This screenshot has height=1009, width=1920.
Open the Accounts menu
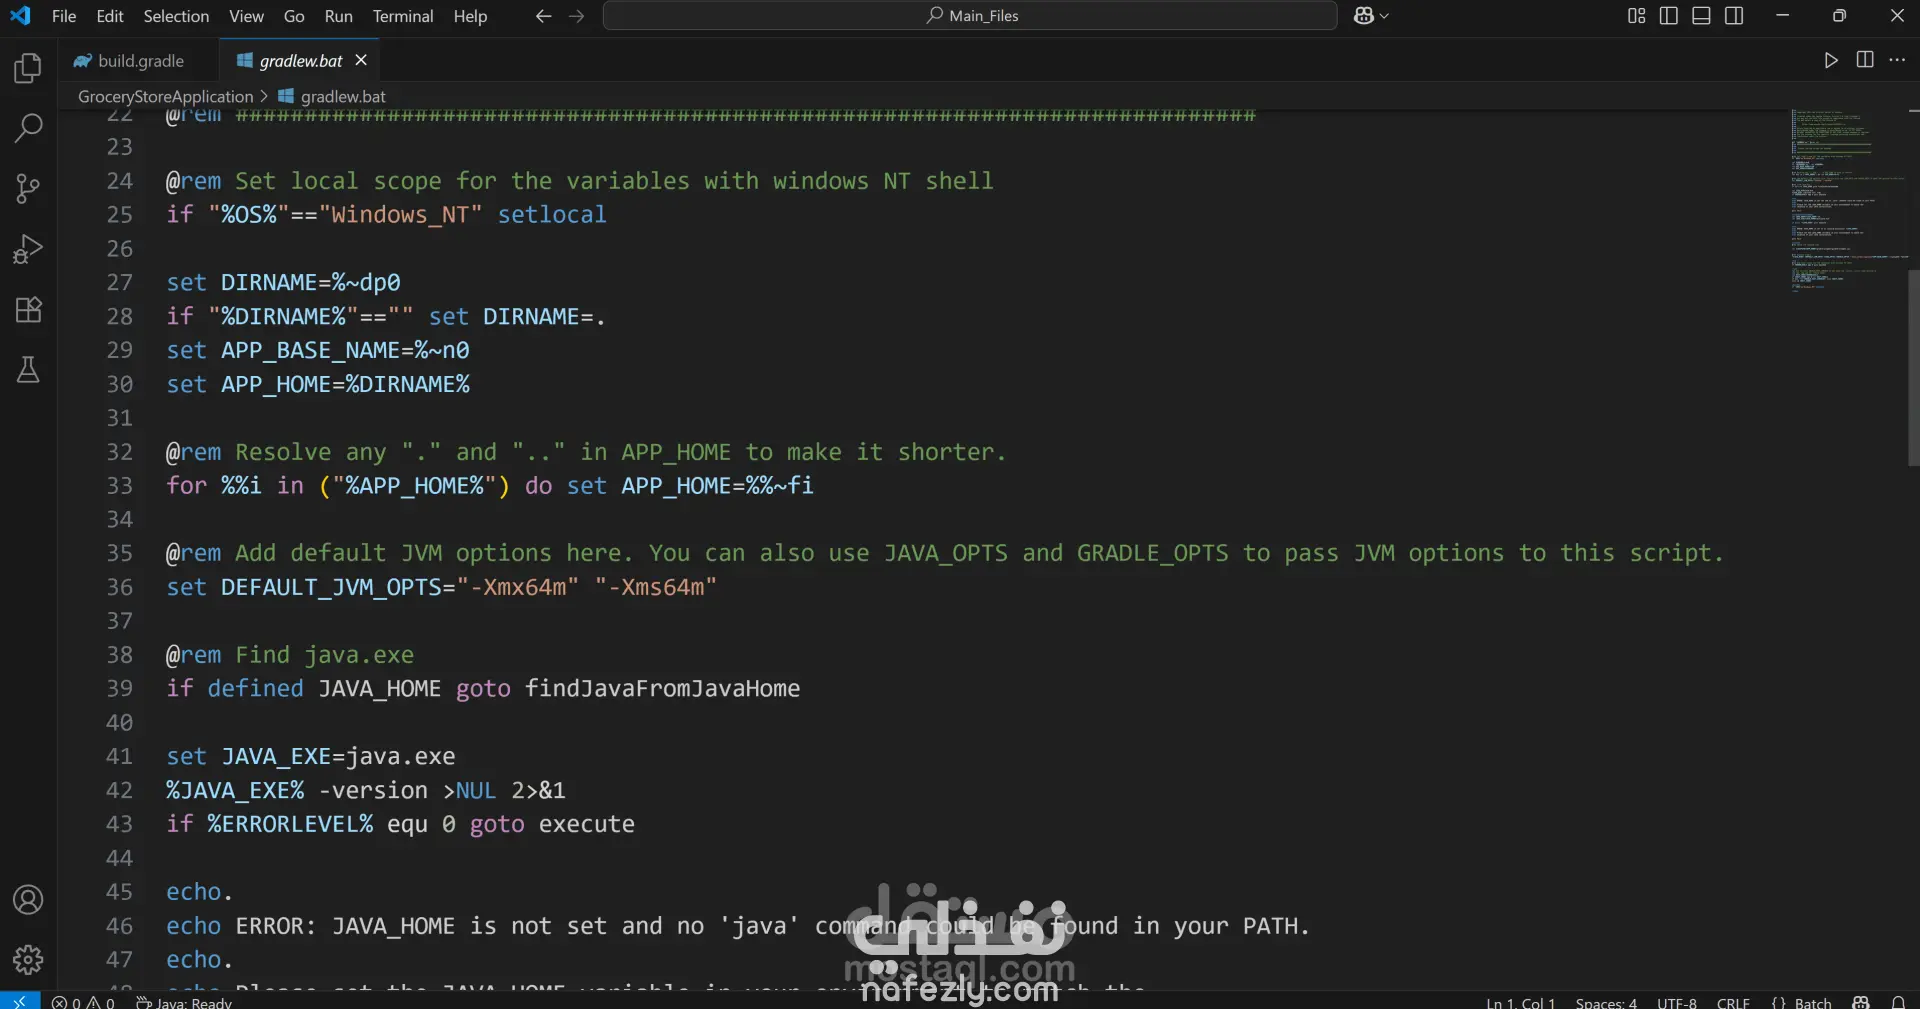[x=28, y=900]
